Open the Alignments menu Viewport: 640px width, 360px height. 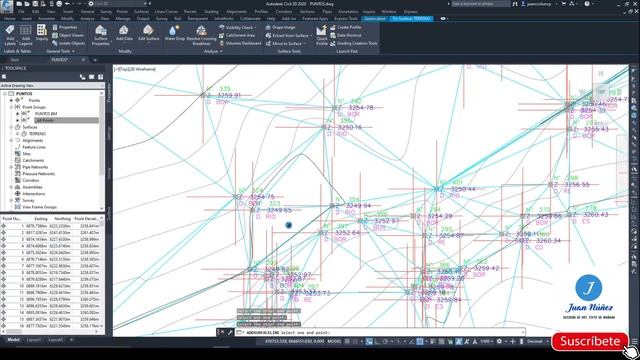click(x=236, y=12)
